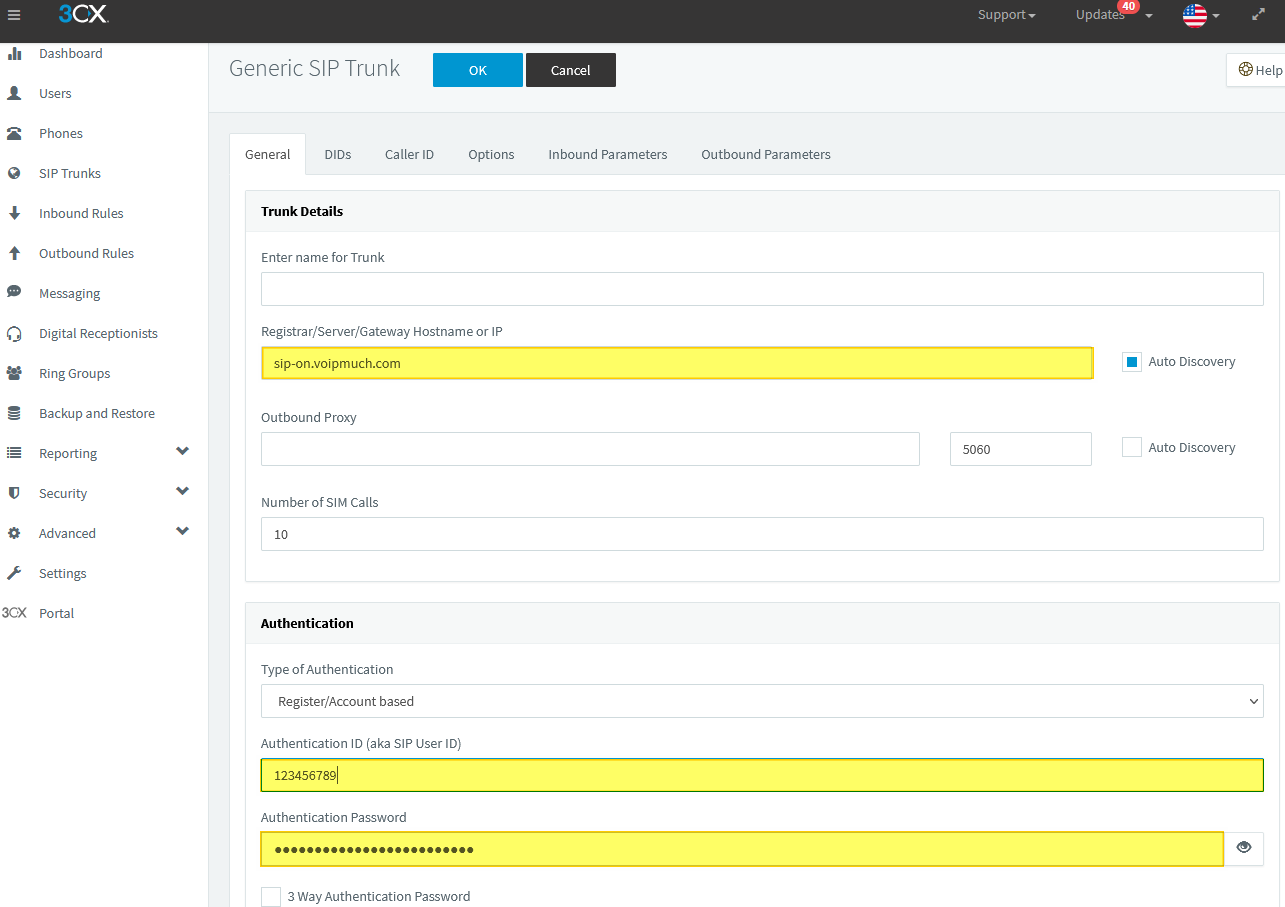Open Digital Receptionists via headset icon
This screenshot has height=907, width=1285.
tap(15, 334)
